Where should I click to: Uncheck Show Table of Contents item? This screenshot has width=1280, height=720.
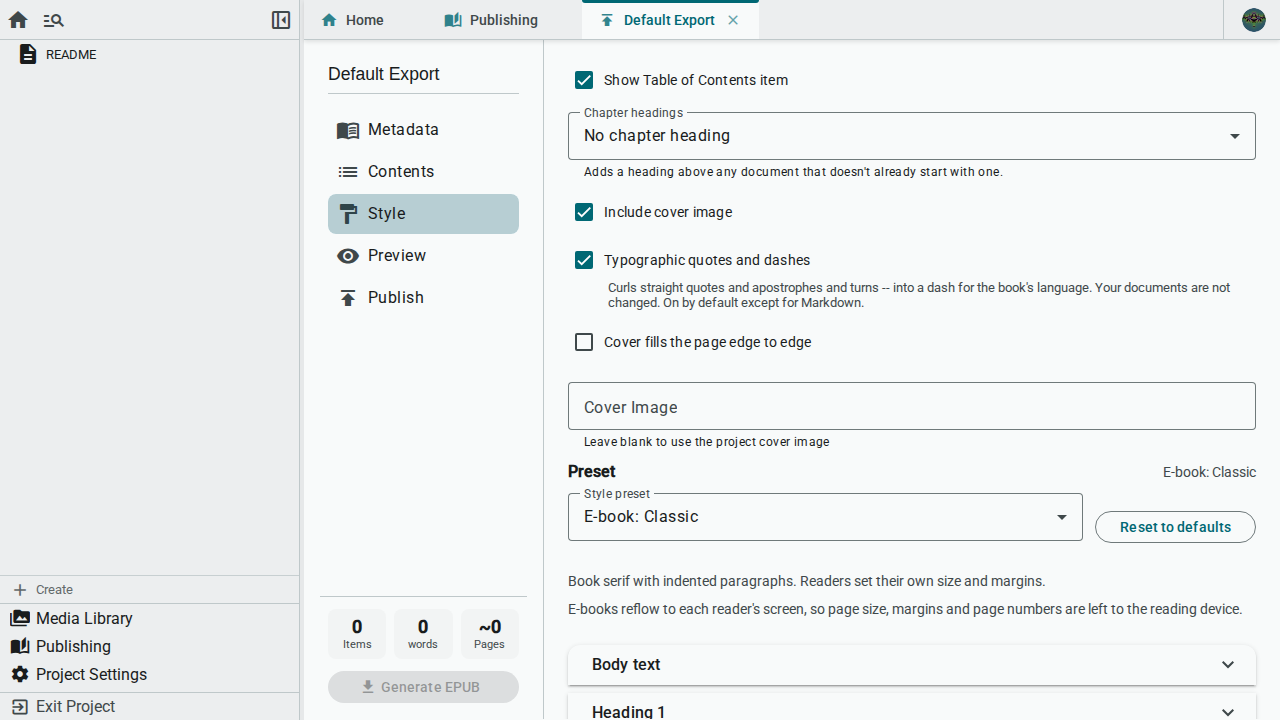click(x=584, y=80)
